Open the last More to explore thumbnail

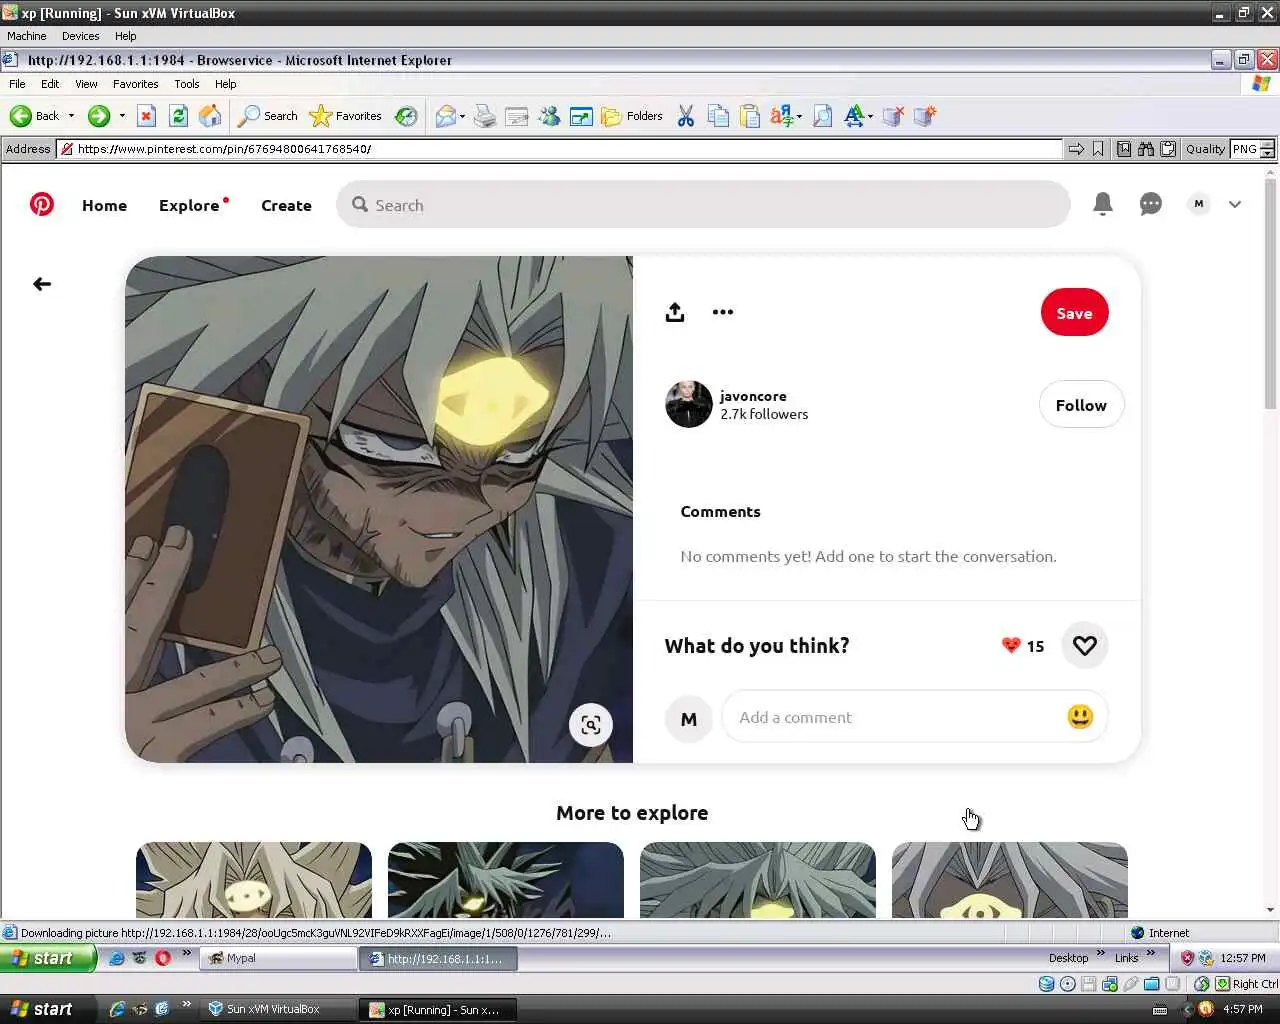tap(1010, 880)
